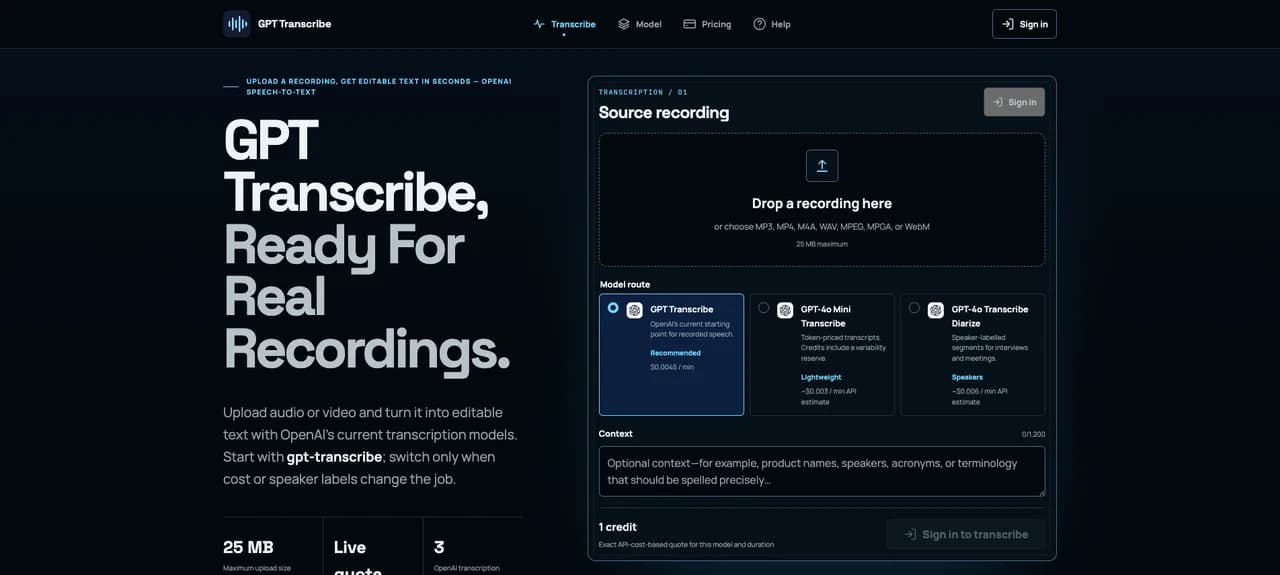
Task: Click the bold gpt-transcribe text in the description
Action: click(x=334, y=457)
